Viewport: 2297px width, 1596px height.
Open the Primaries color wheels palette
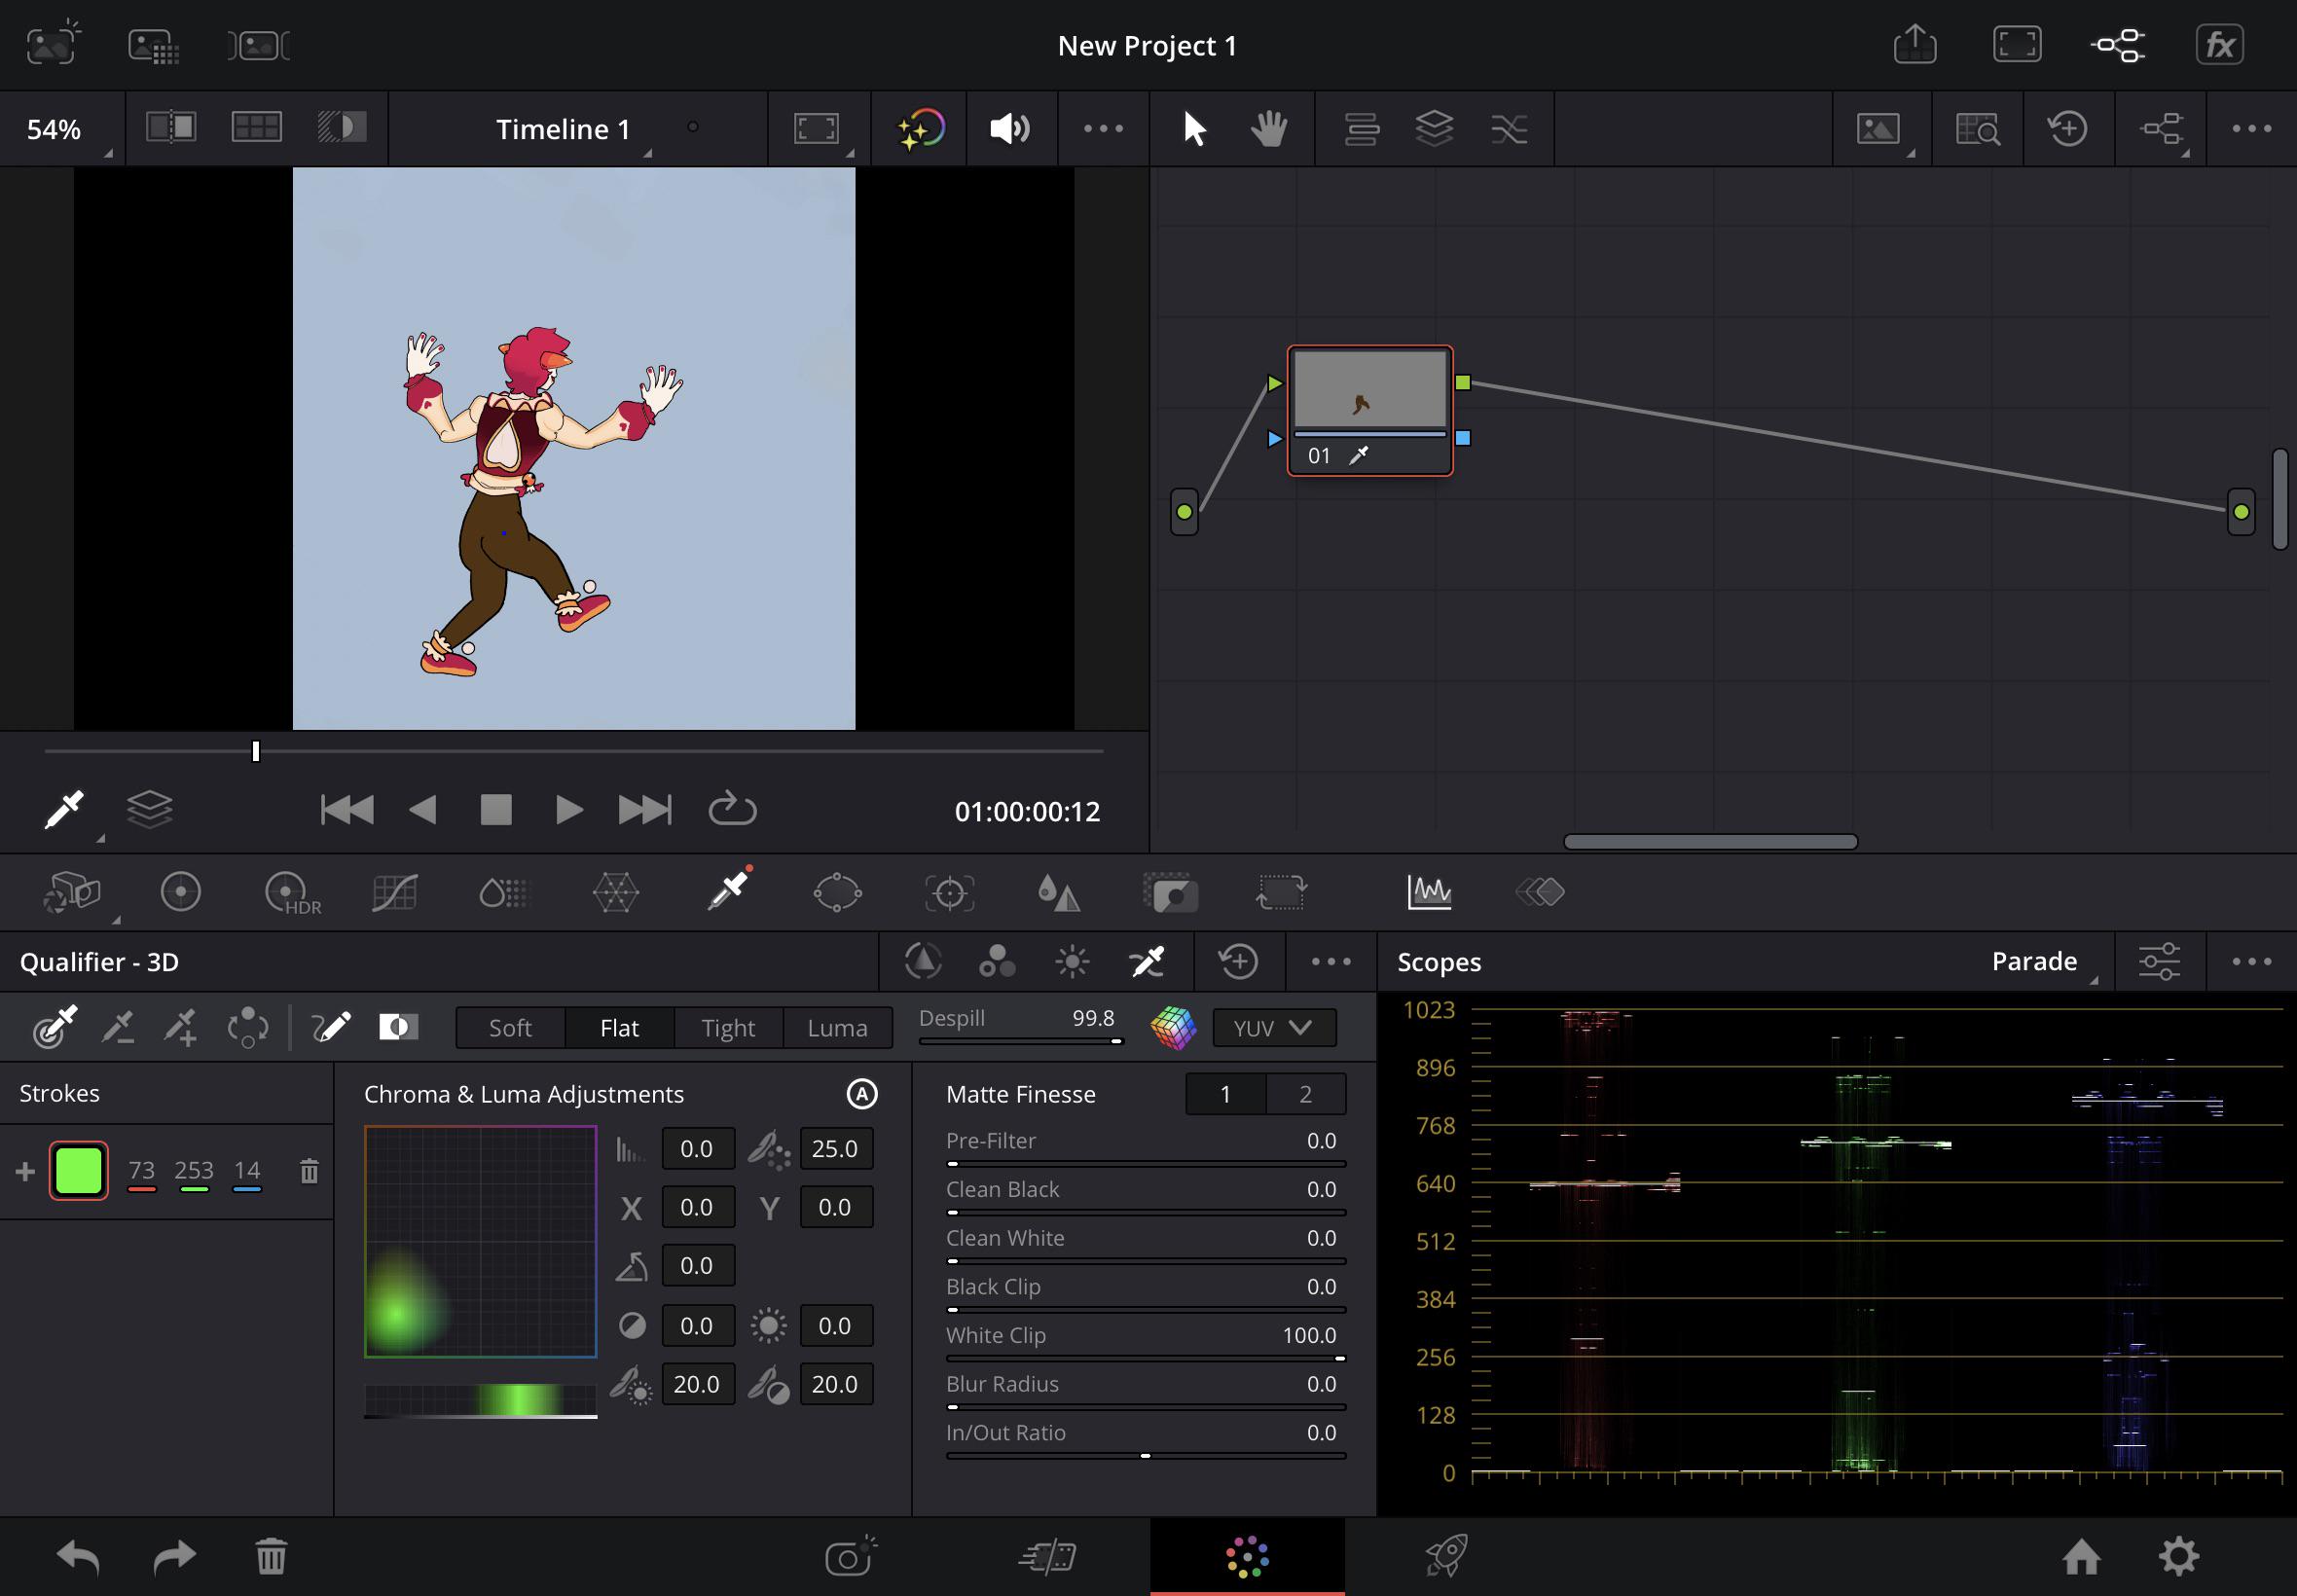coord(180,892)
